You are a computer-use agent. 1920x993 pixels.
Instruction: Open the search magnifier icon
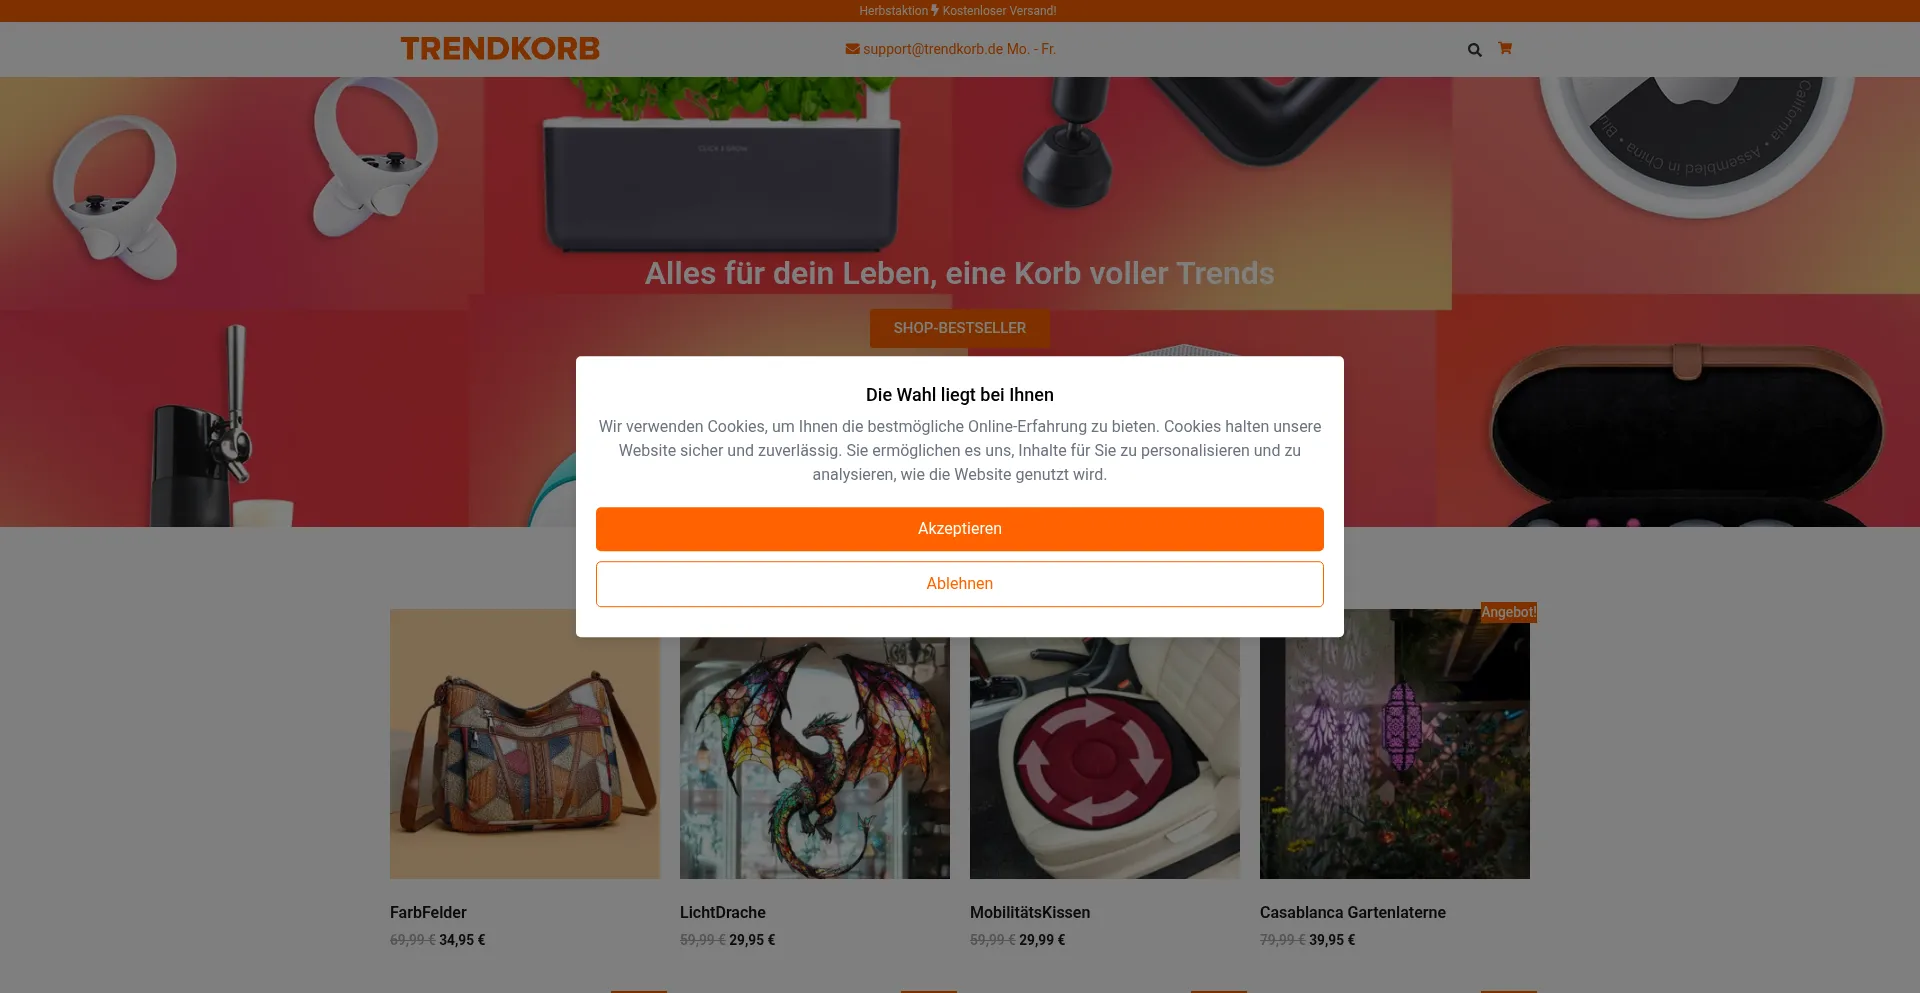coord(1474,50)
